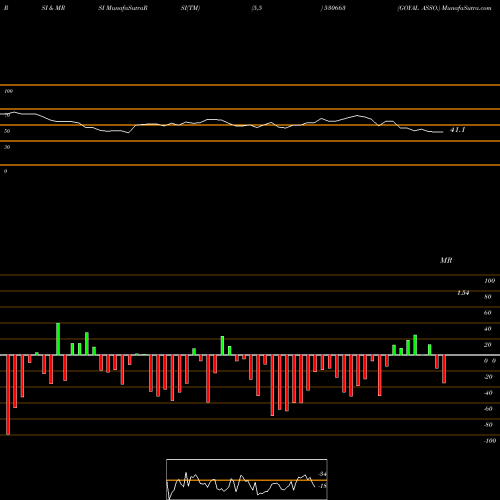Click the RSI 30 level axis label

coord(7,147)
